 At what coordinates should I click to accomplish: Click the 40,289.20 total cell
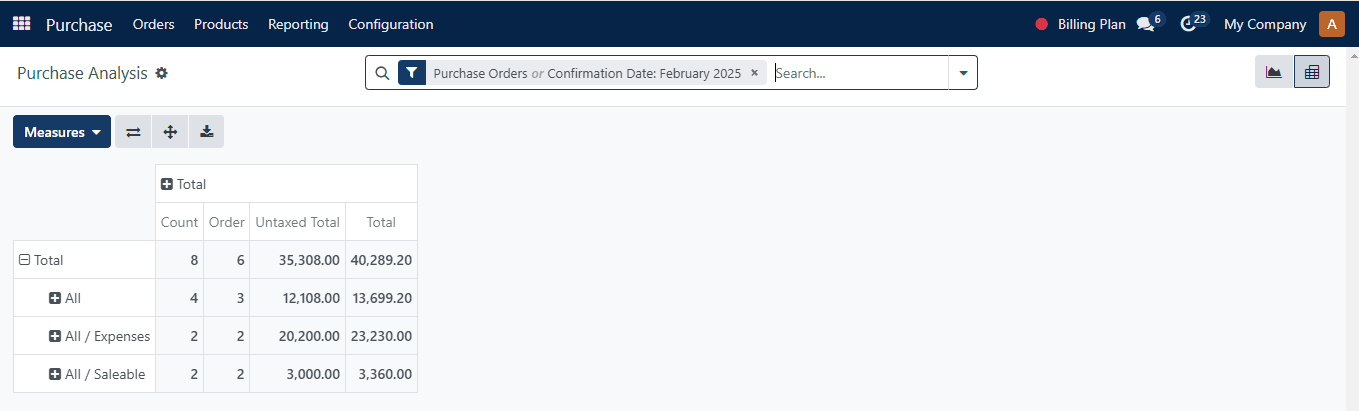coord(381,260)
